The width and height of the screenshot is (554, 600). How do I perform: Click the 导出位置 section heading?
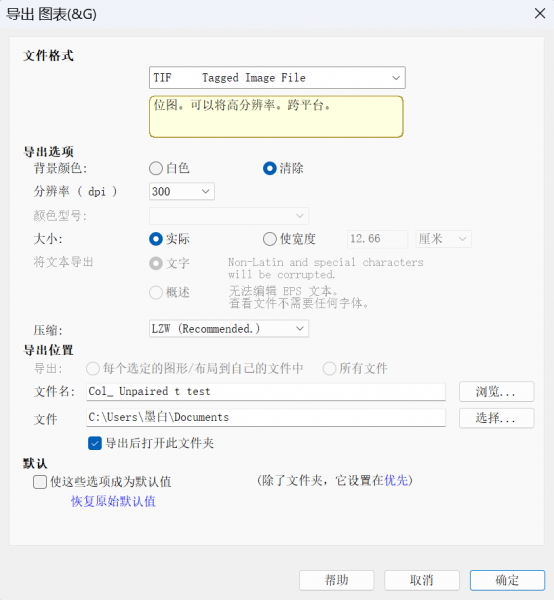[48, 350]
